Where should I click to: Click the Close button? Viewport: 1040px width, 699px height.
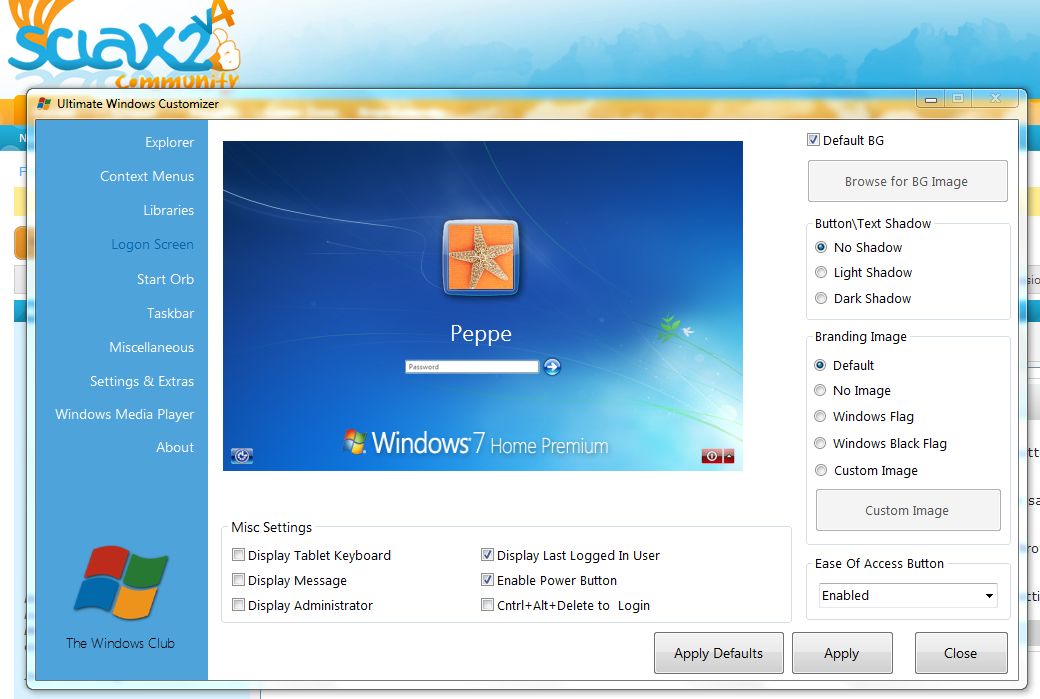pos(960,653)
